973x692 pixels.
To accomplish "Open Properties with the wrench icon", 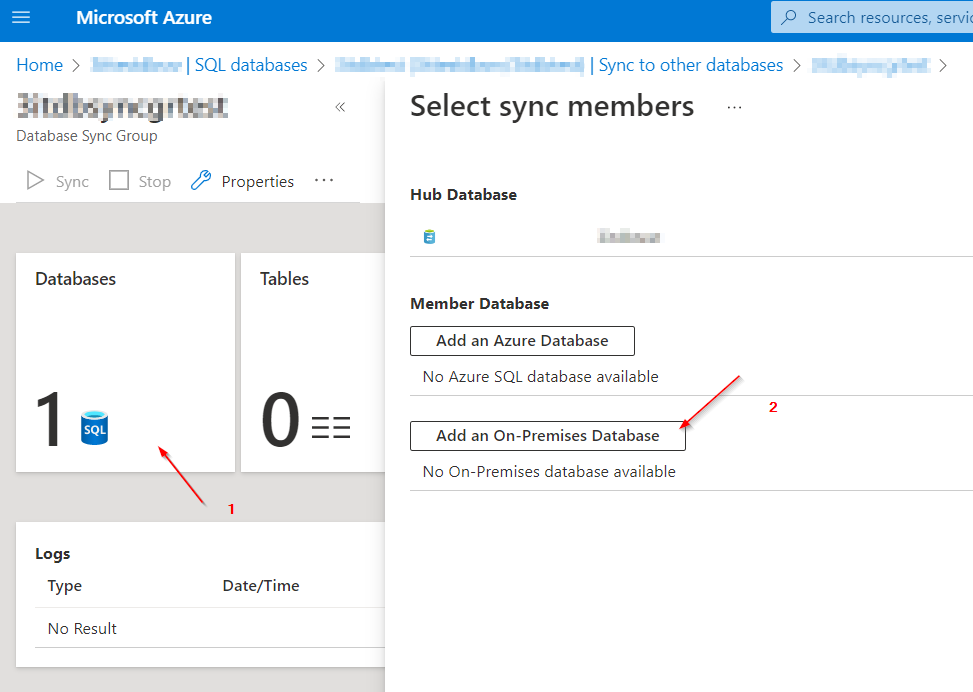I will pos(201,181).
